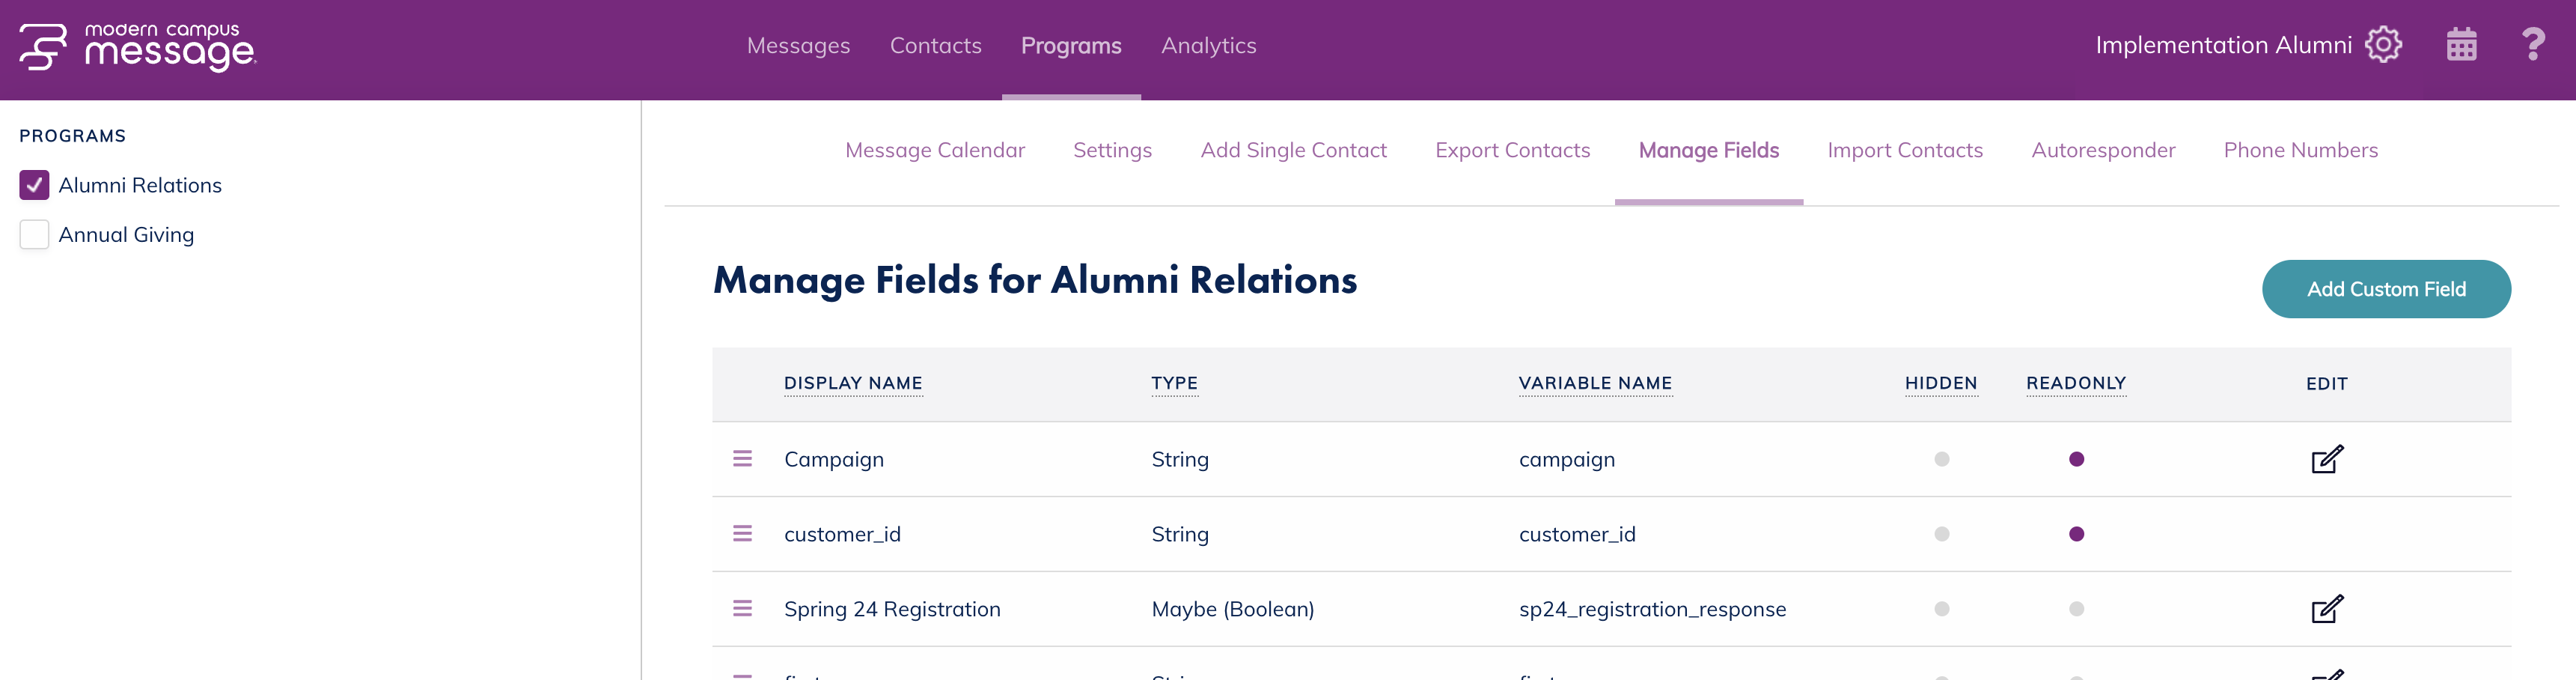
Task: Toggle Hidden dot for Spring 24 Registration
Action: pos(1941,609)
